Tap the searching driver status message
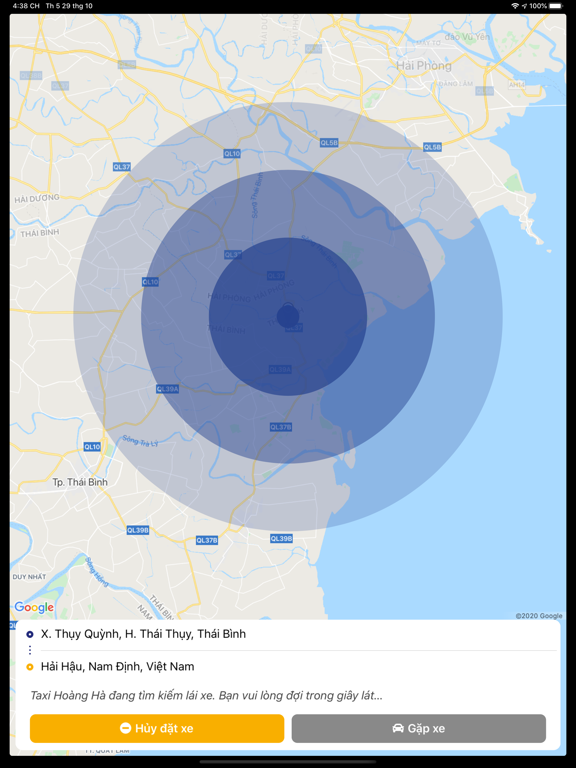 206,696
